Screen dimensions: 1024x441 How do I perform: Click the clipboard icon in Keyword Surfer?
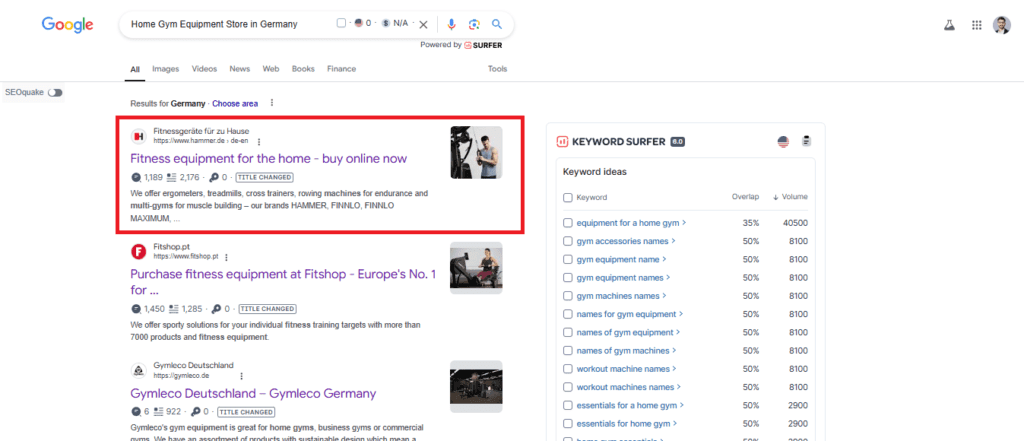click(x=806, y=142)
